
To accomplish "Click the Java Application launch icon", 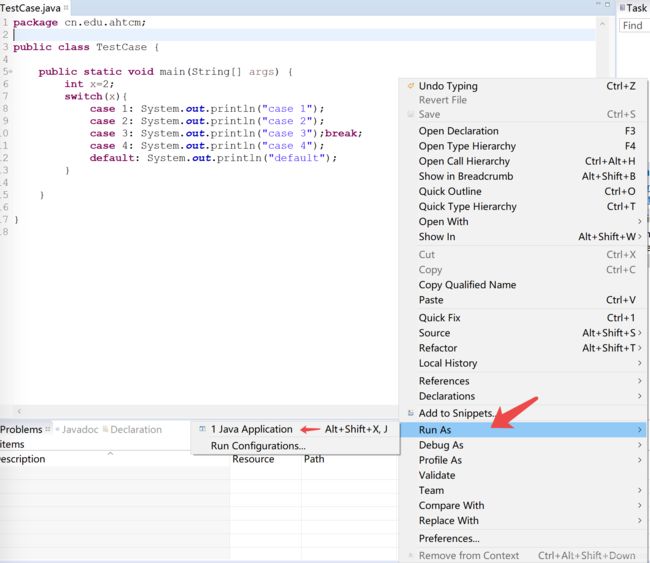I will [x=202, y=429].
